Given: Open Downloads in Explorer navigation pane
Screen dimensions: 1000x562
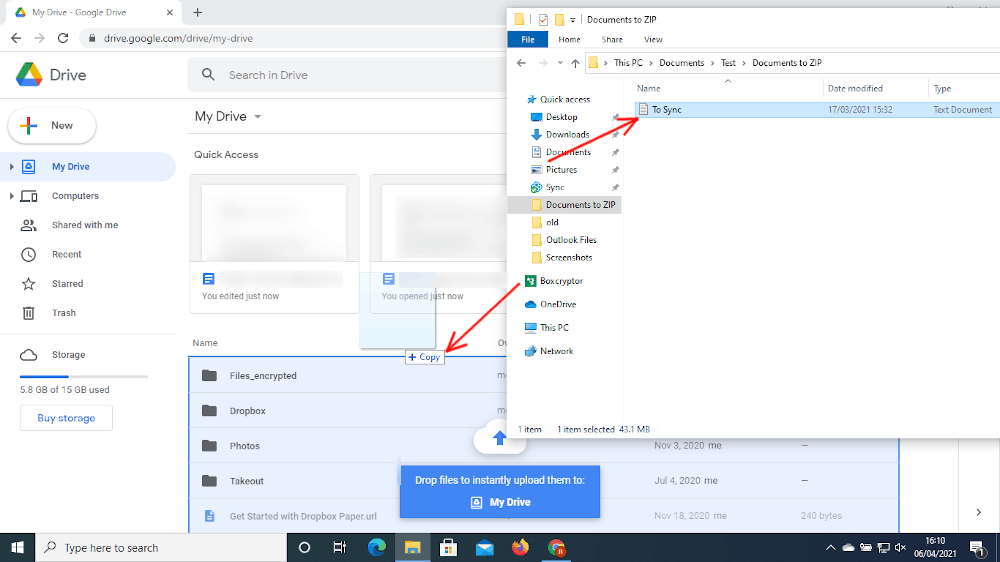Looking at the screenshot, I should [567, 135].
